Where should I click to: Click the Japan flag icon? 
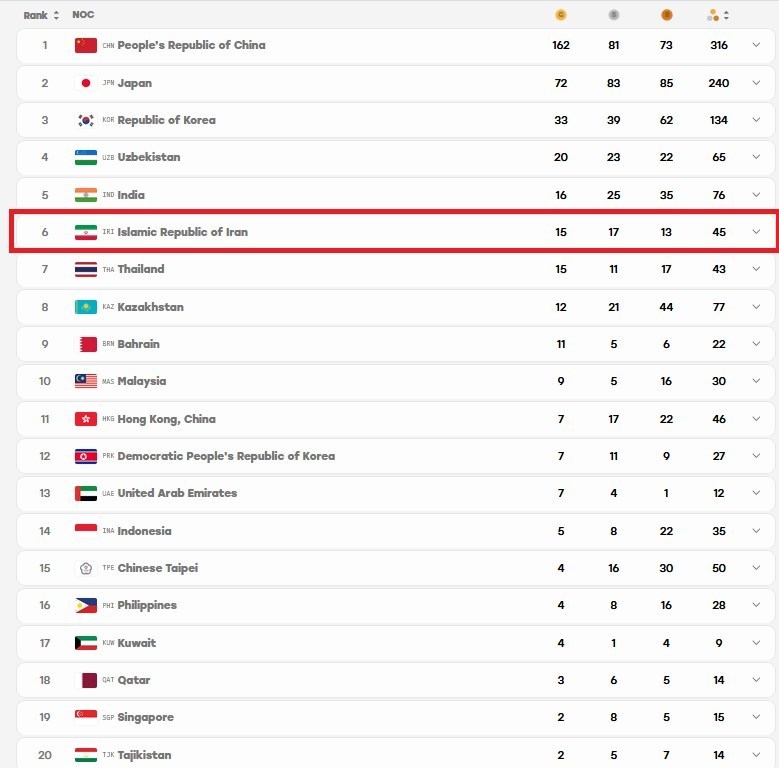(85, 83)
